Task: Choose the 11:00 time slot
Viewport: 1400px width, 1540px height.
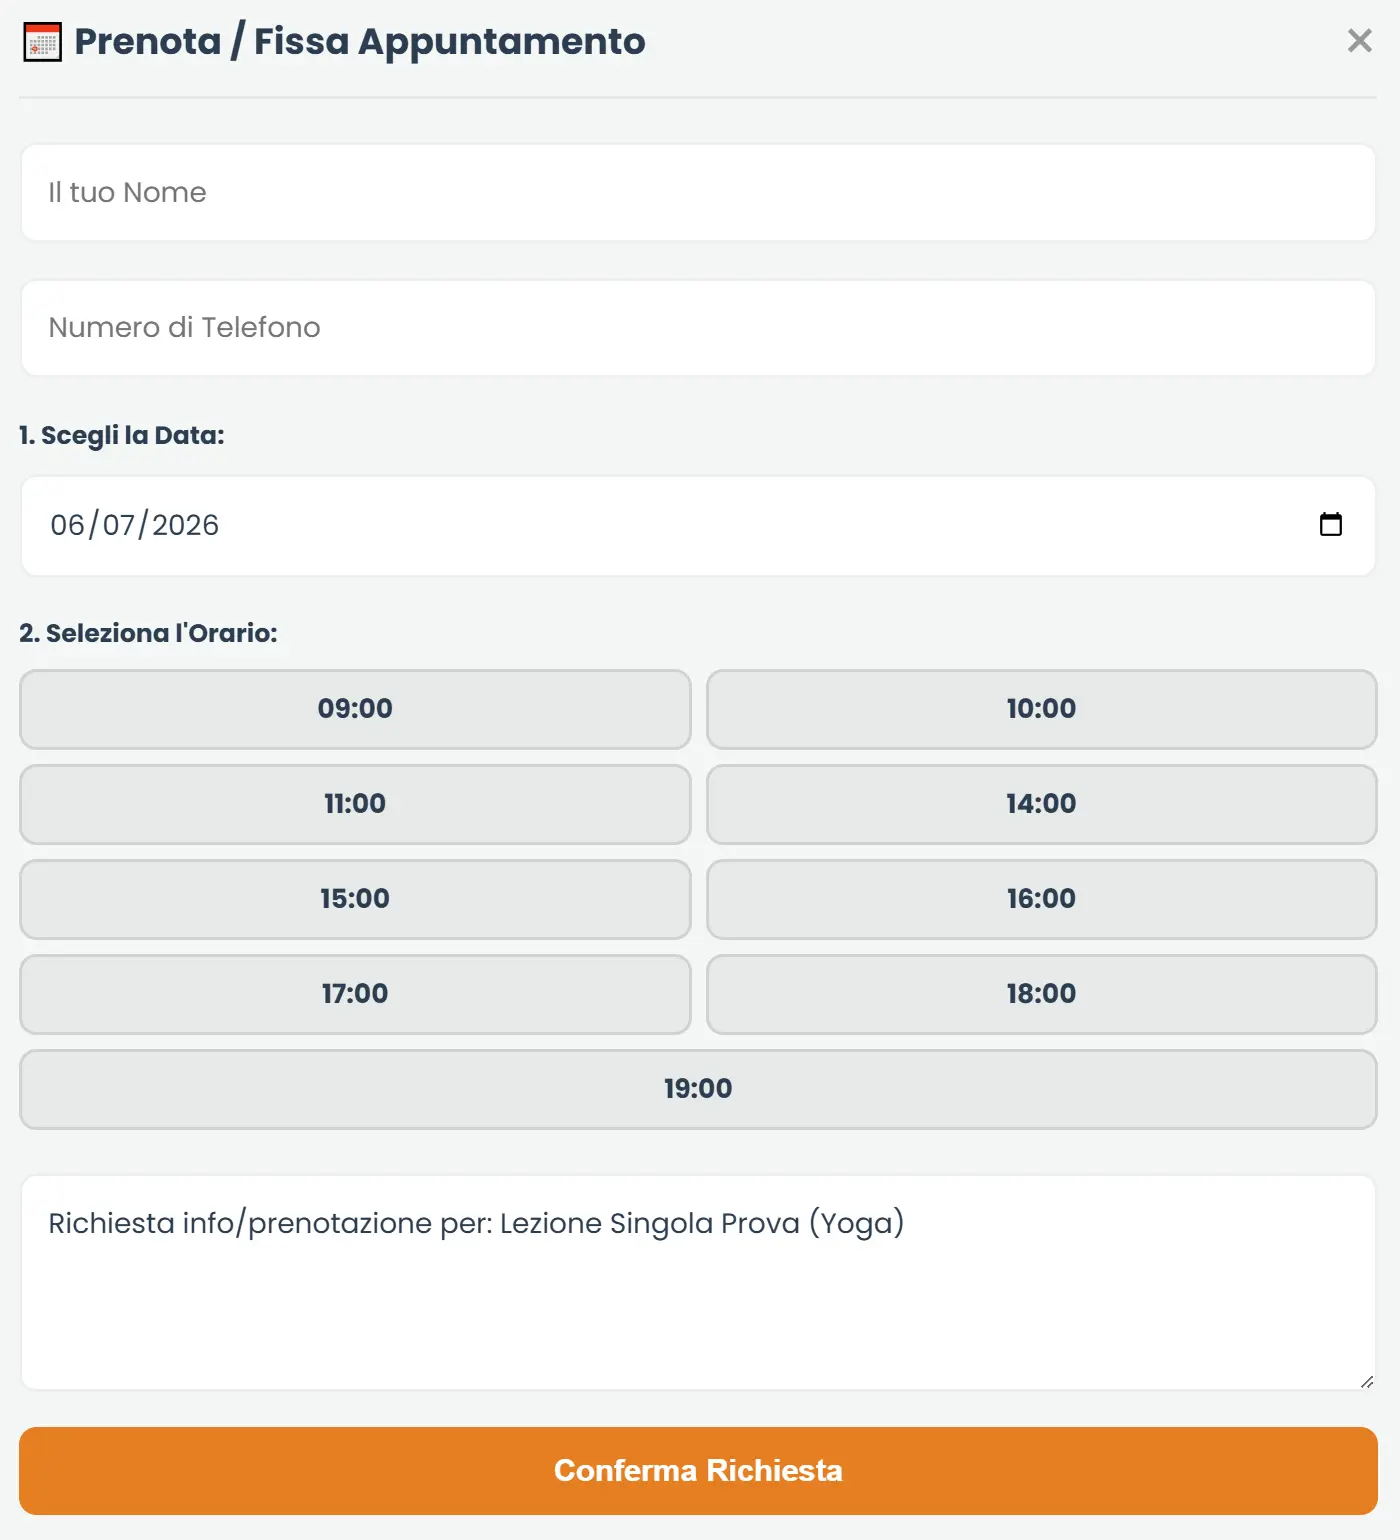Action: [x=355, y=804]
